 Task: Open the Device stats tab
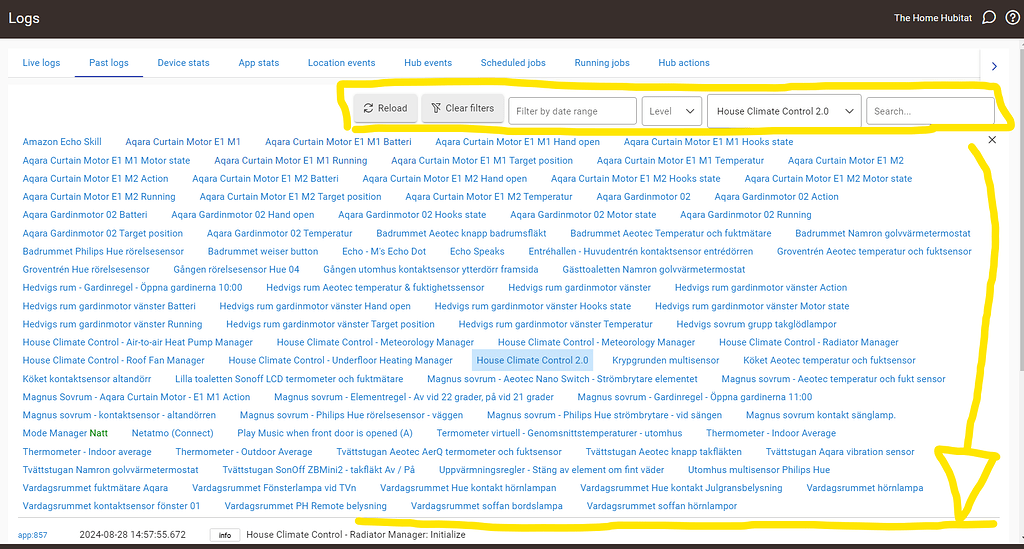click(184, 63)
